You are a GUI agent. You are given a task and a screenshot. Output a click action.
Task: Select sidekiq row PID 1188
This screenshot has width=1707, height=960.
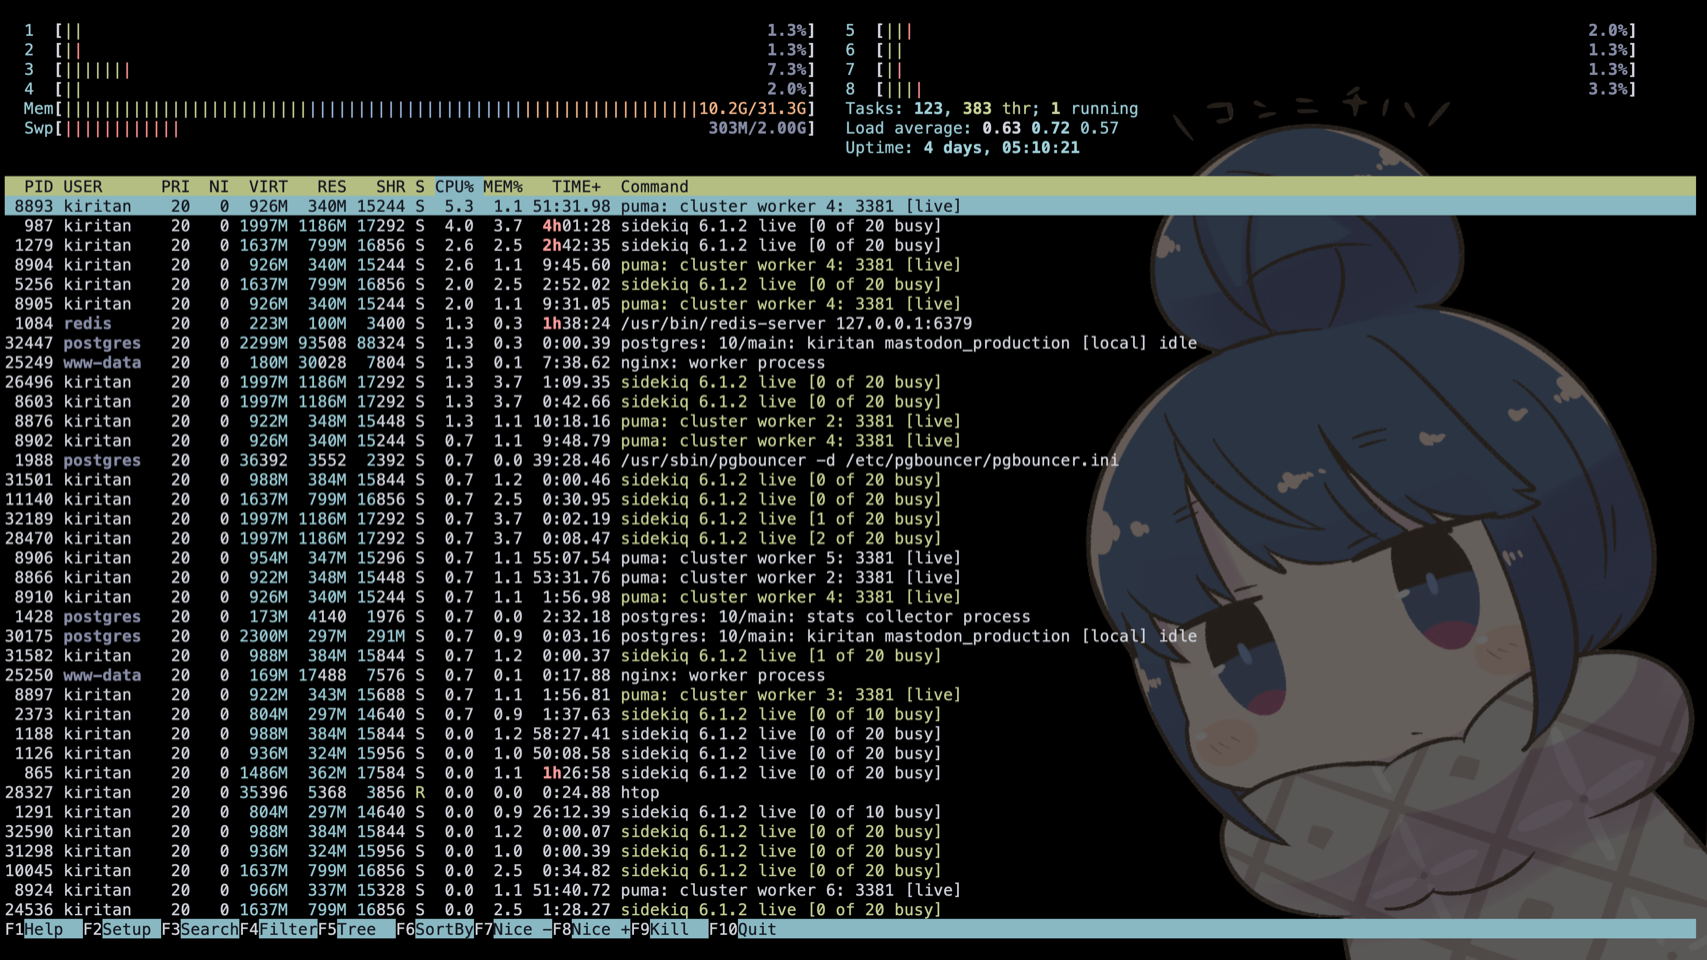click(x=850, y=734)
